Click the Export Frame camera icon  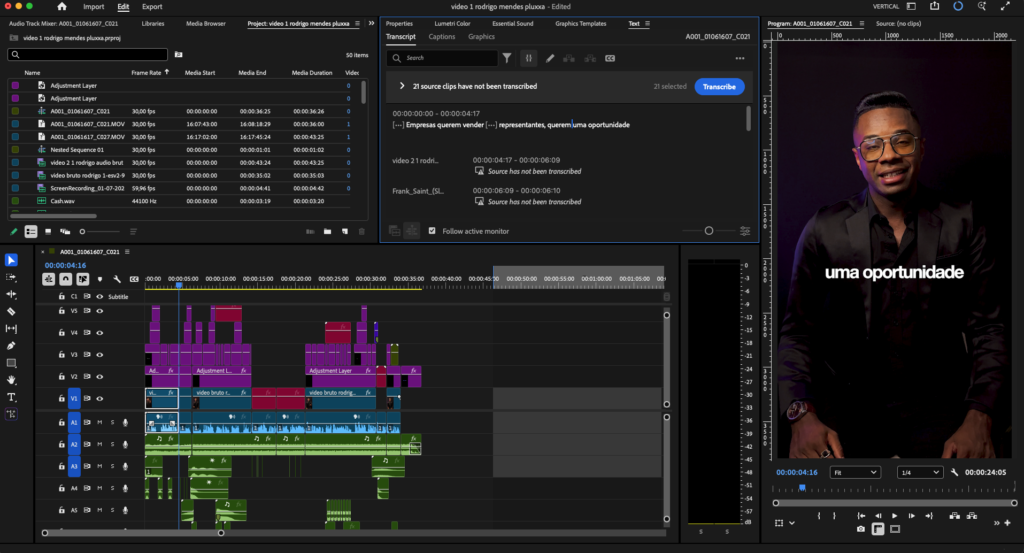click(861, 529)
